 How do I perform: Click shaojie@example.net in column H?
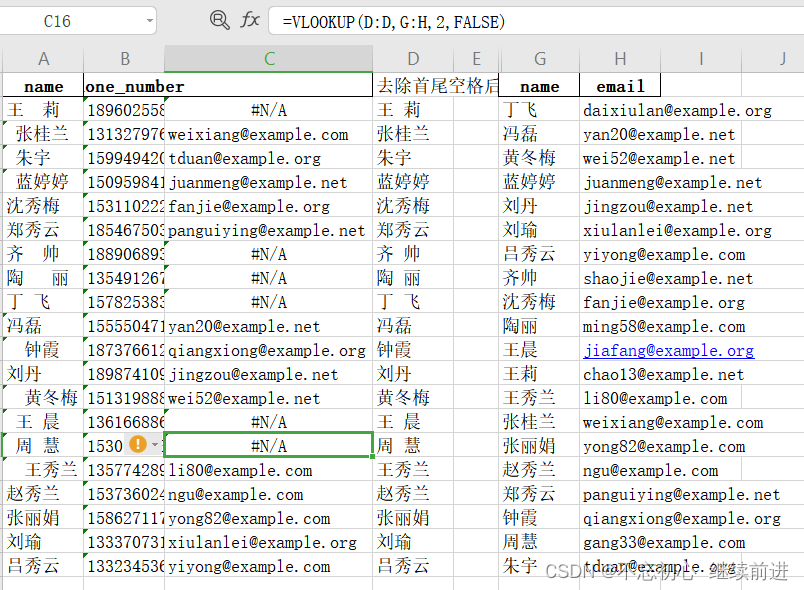[x=668, y=278]
